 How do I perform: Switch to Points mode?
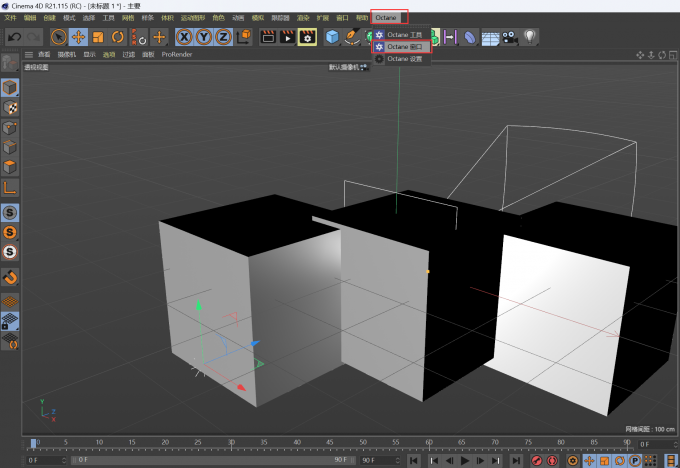(10, 128)
